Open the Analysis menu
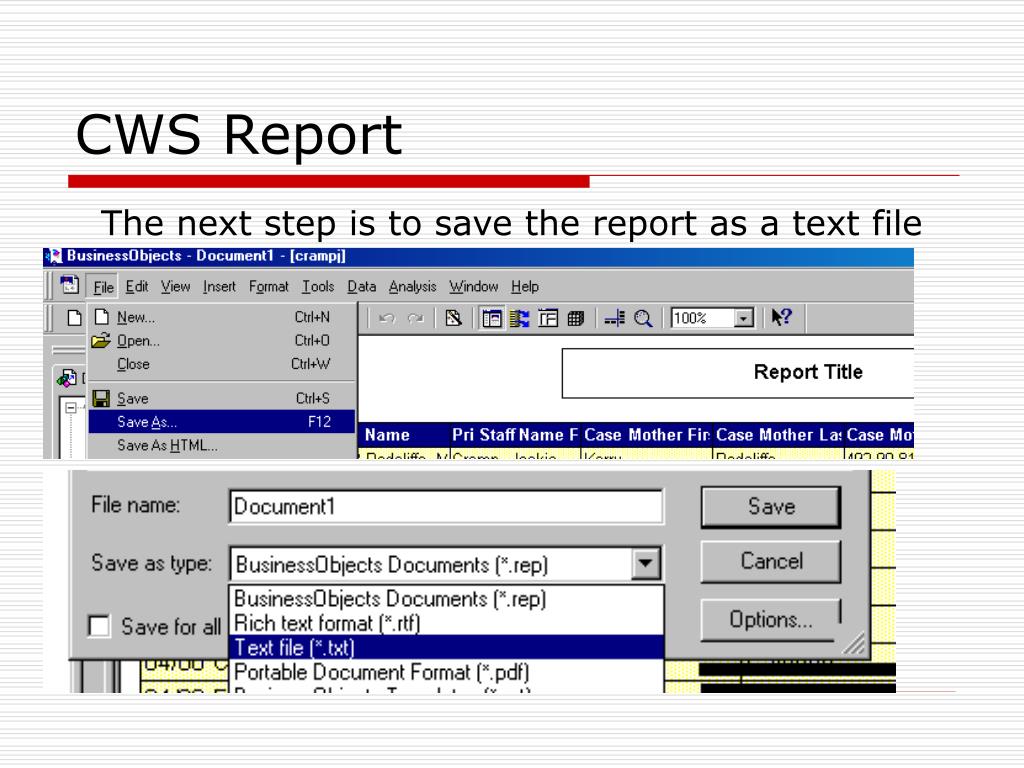The width and height of the screenshot is (1024, 768). pyautogui.click(x=412, y=287)
